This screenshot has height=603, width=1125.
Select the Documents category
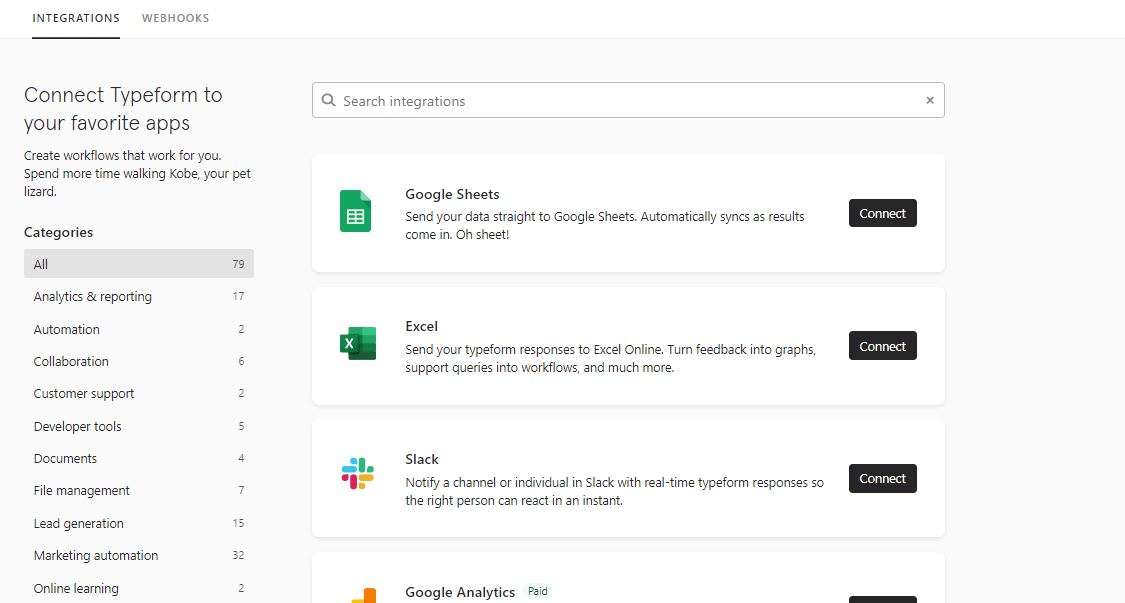pyautogui.click(x=138, y=458)
